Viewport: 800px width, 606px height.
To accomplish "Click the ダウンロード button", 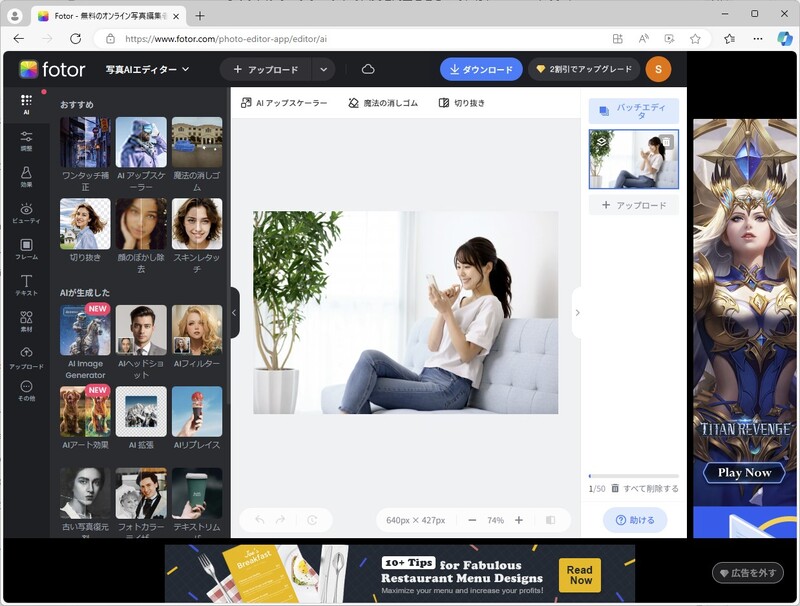I will point(484,69).
